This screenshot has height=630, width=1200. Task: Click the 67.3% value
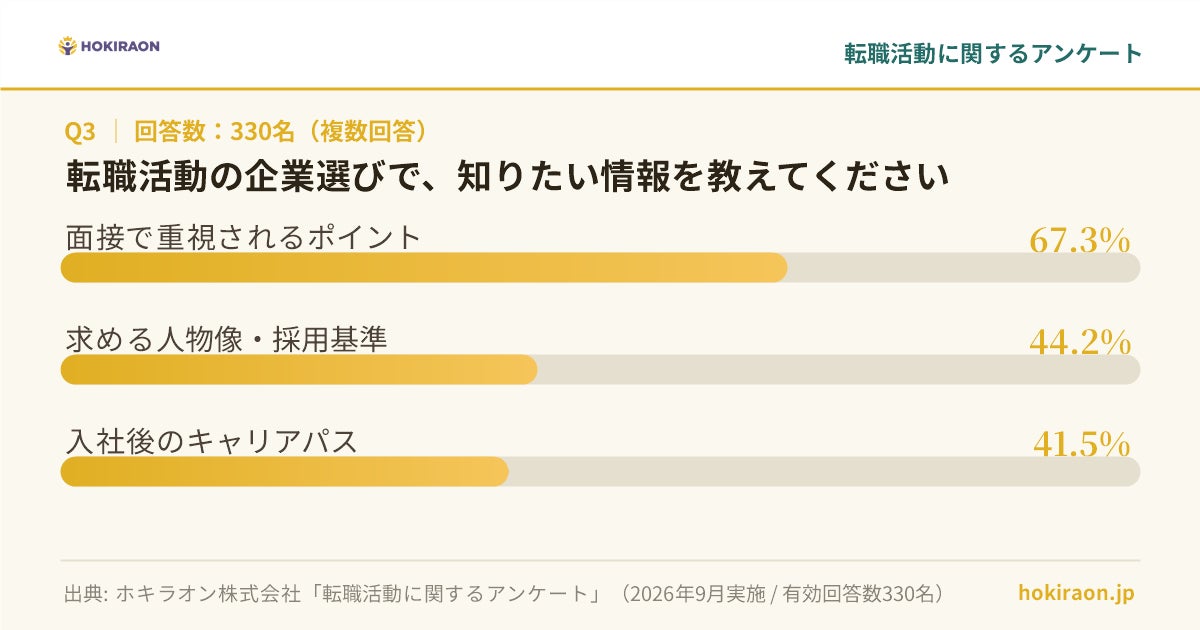1080,241
